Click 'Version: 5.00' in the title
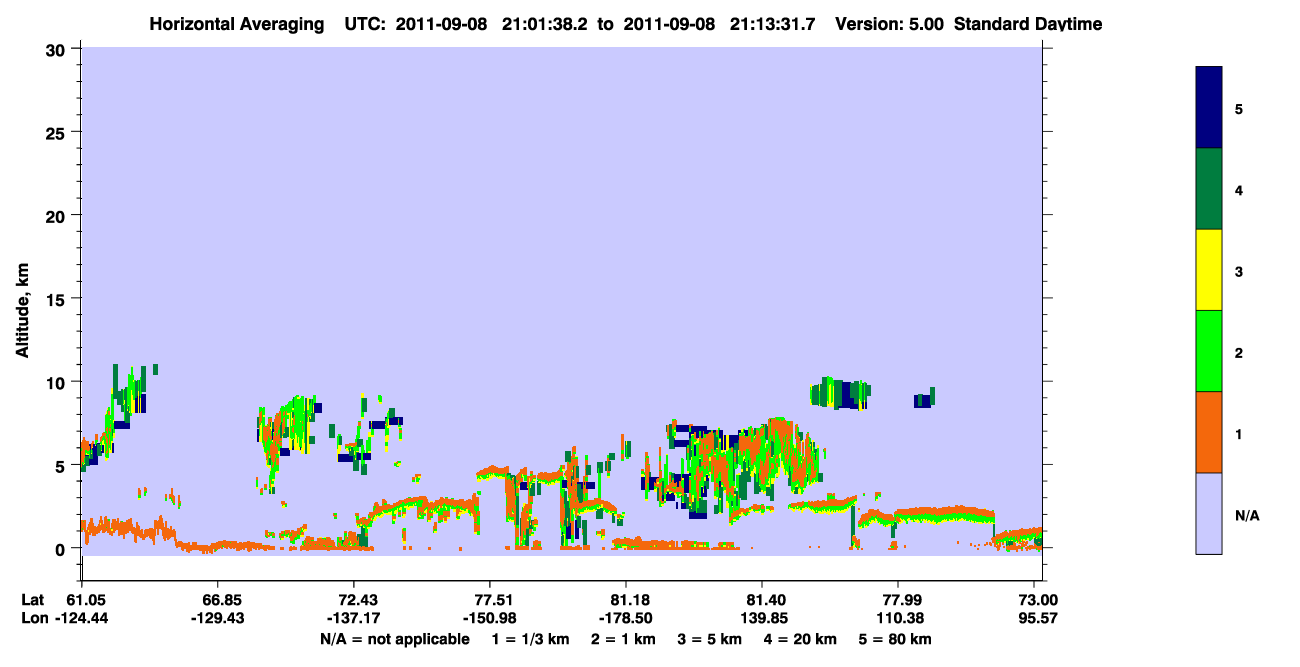Viewport: 1300px width, 667px height. [x=890, y=24]
